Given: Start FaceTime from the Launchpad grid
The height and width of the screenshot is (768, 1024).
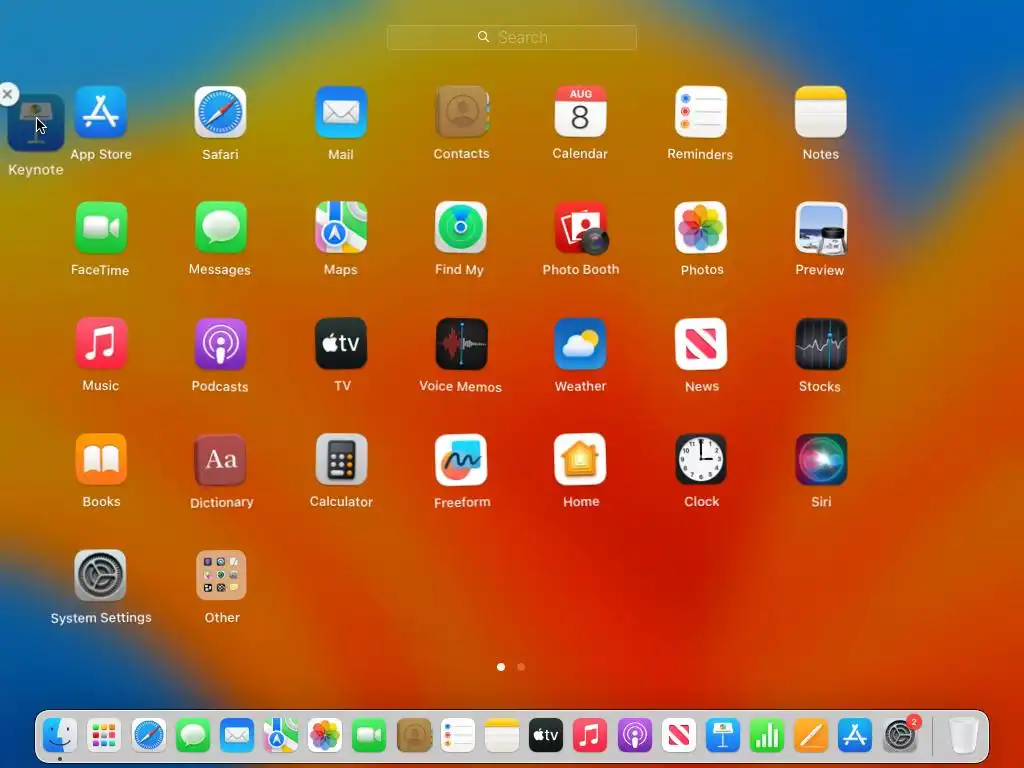Looking at the screenshot, I should point(101,228).
